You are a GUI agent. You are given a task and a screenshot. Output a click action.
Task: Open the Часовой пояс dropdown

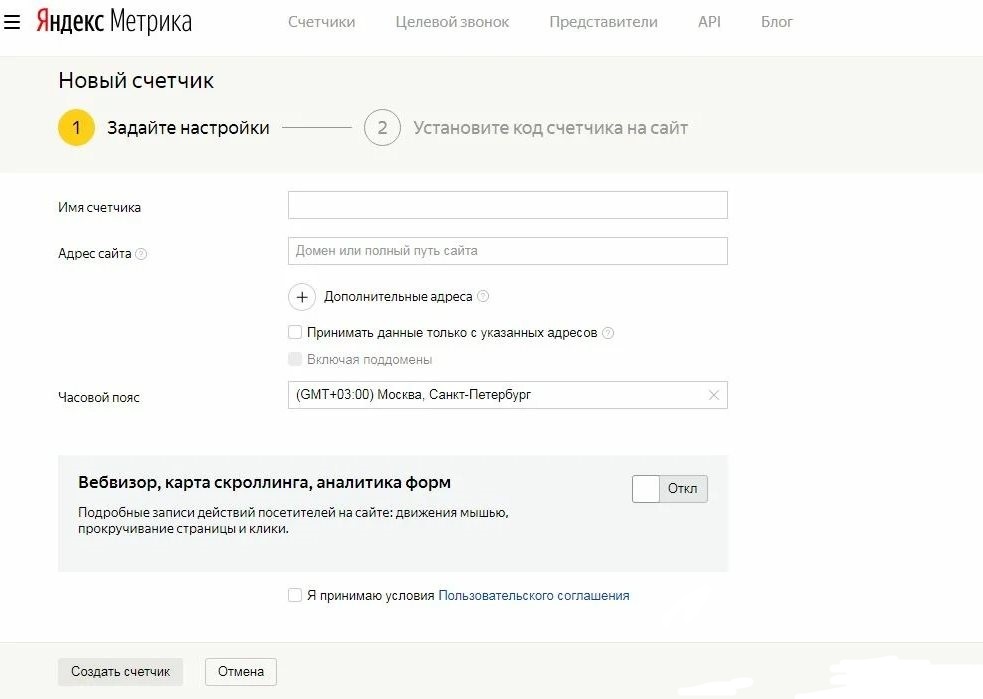pos(495,395)
